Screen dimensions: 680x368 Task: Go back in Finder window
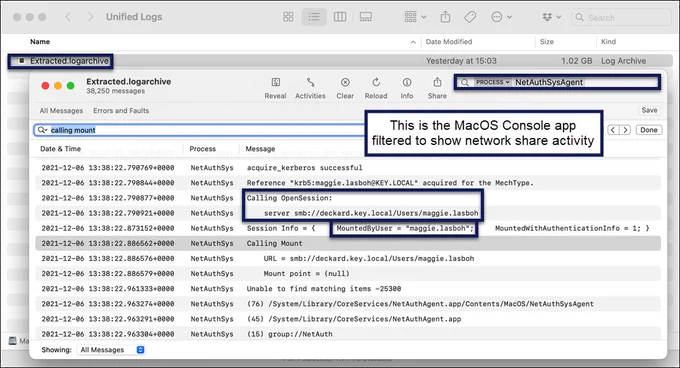coord(68,17)
